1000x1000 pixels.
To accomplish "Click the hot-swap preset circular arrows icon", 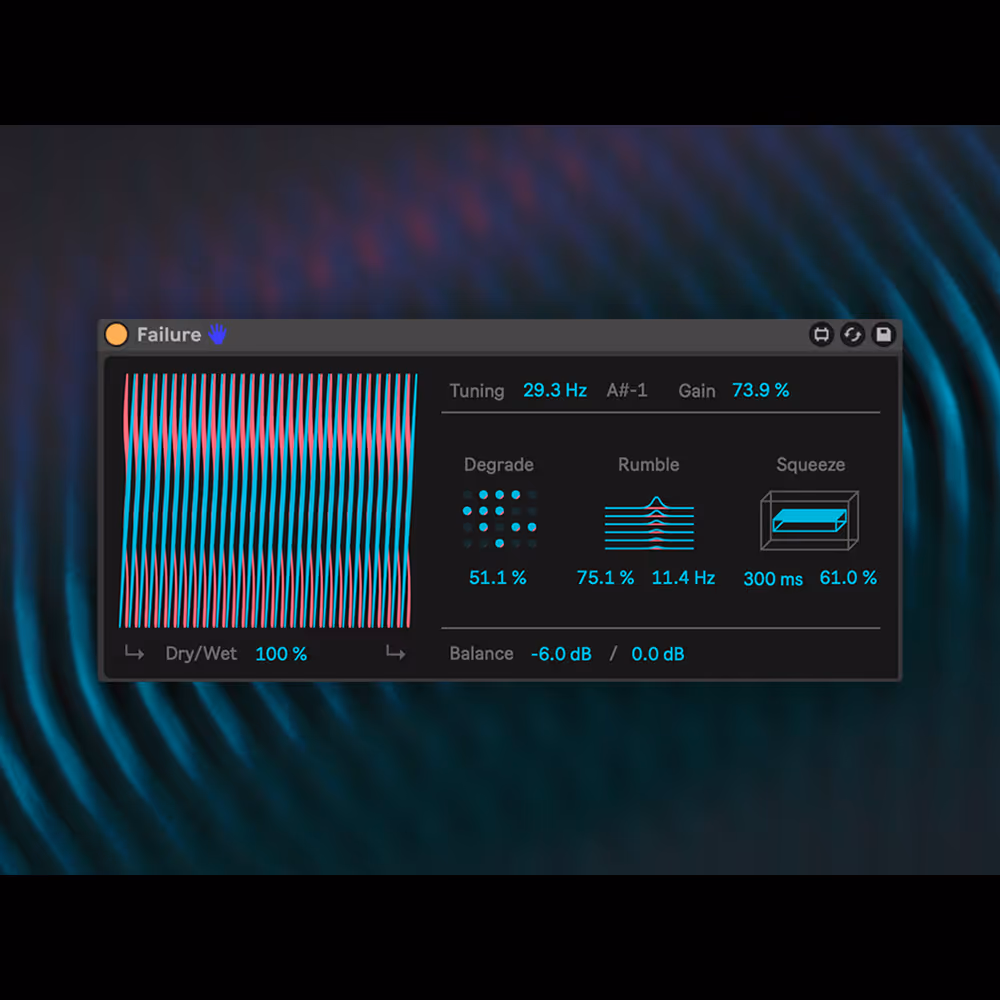I will [x=852, y=335].
